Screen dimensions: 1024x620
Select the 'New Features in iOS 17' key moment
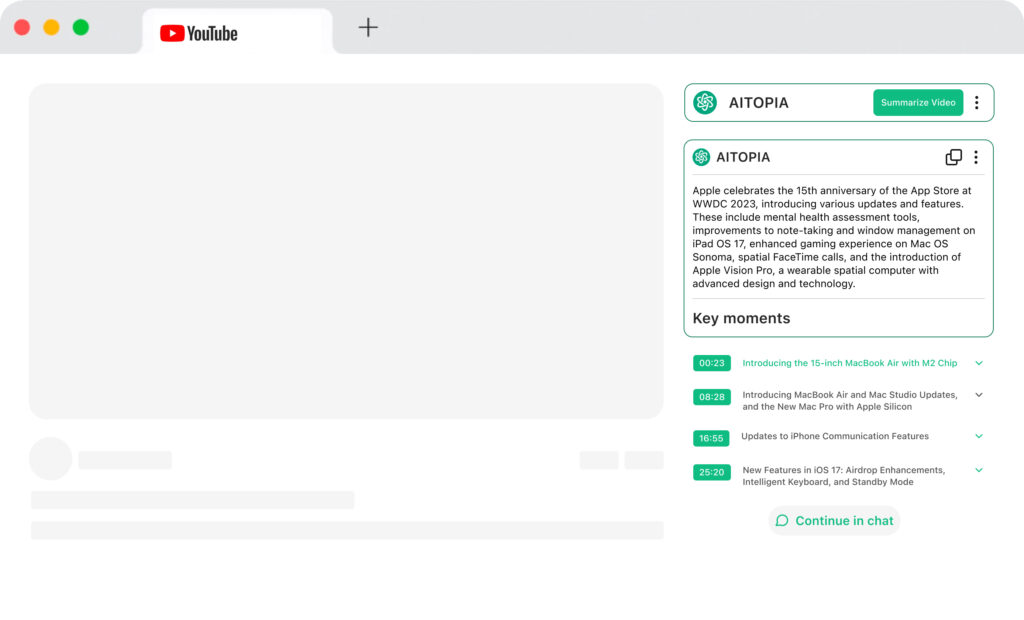[844, 476]
